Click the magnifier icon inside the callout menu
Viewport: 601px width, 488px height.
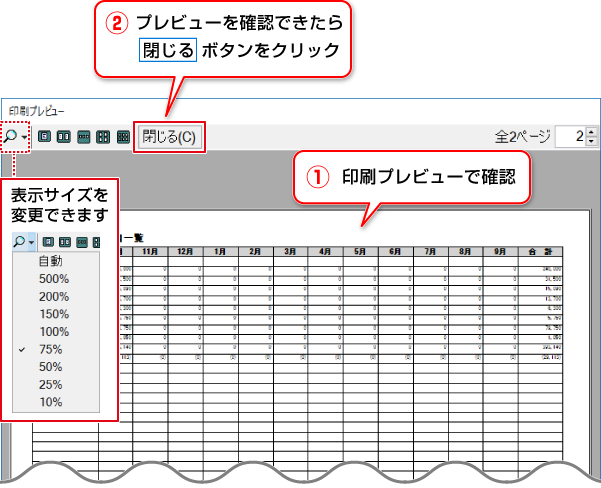pyautogui.click(x=19, y=242)
